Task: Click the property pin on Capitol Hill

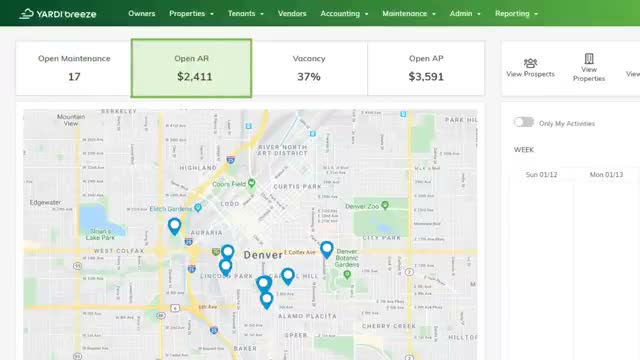Action: coord(288,276)
